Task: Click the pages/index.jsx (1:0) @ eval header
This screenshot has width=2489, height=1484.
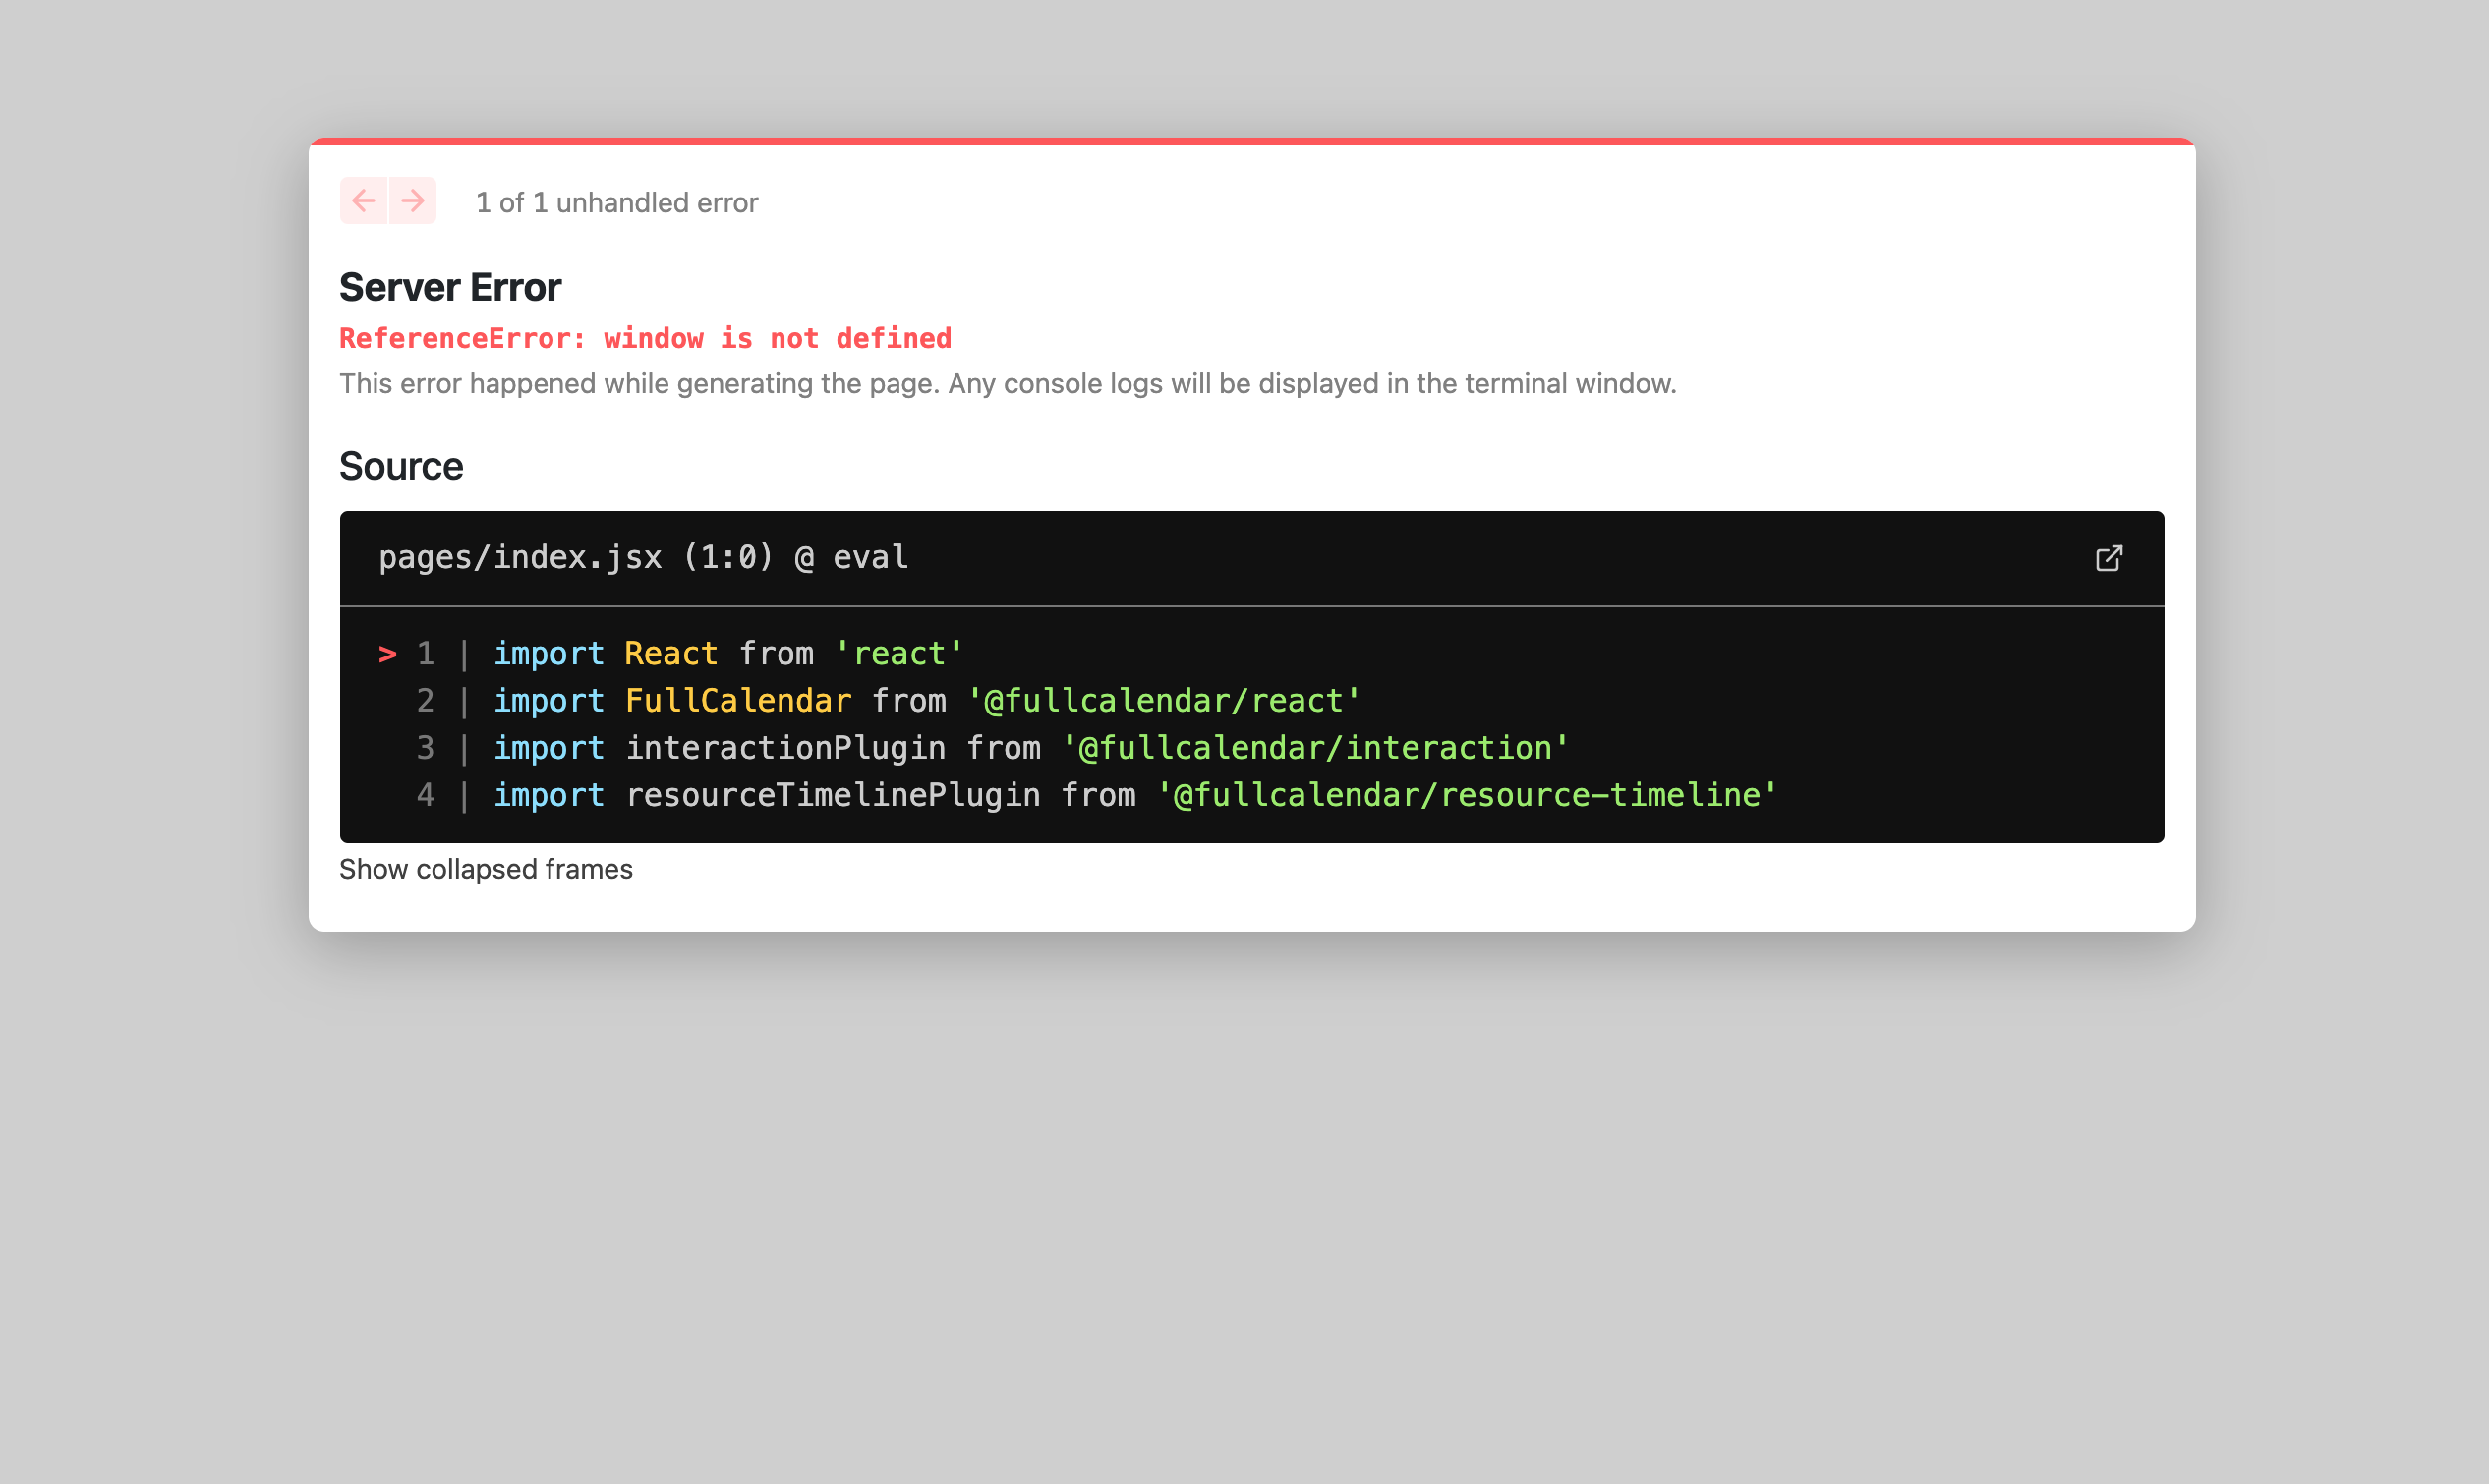Action: tap(643, 557)
